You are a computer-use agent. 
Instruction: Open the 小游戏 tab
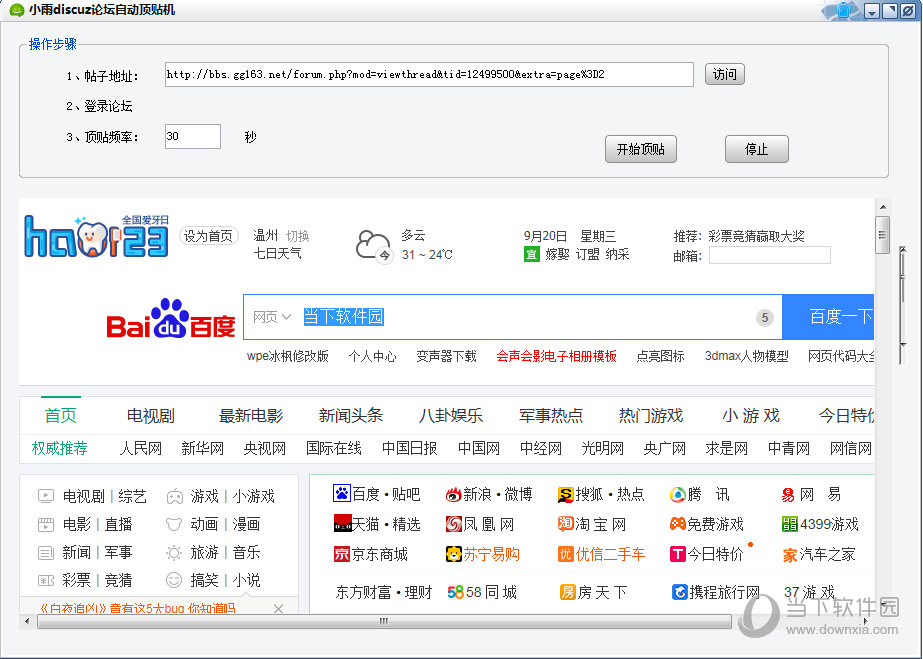[751, 416]
